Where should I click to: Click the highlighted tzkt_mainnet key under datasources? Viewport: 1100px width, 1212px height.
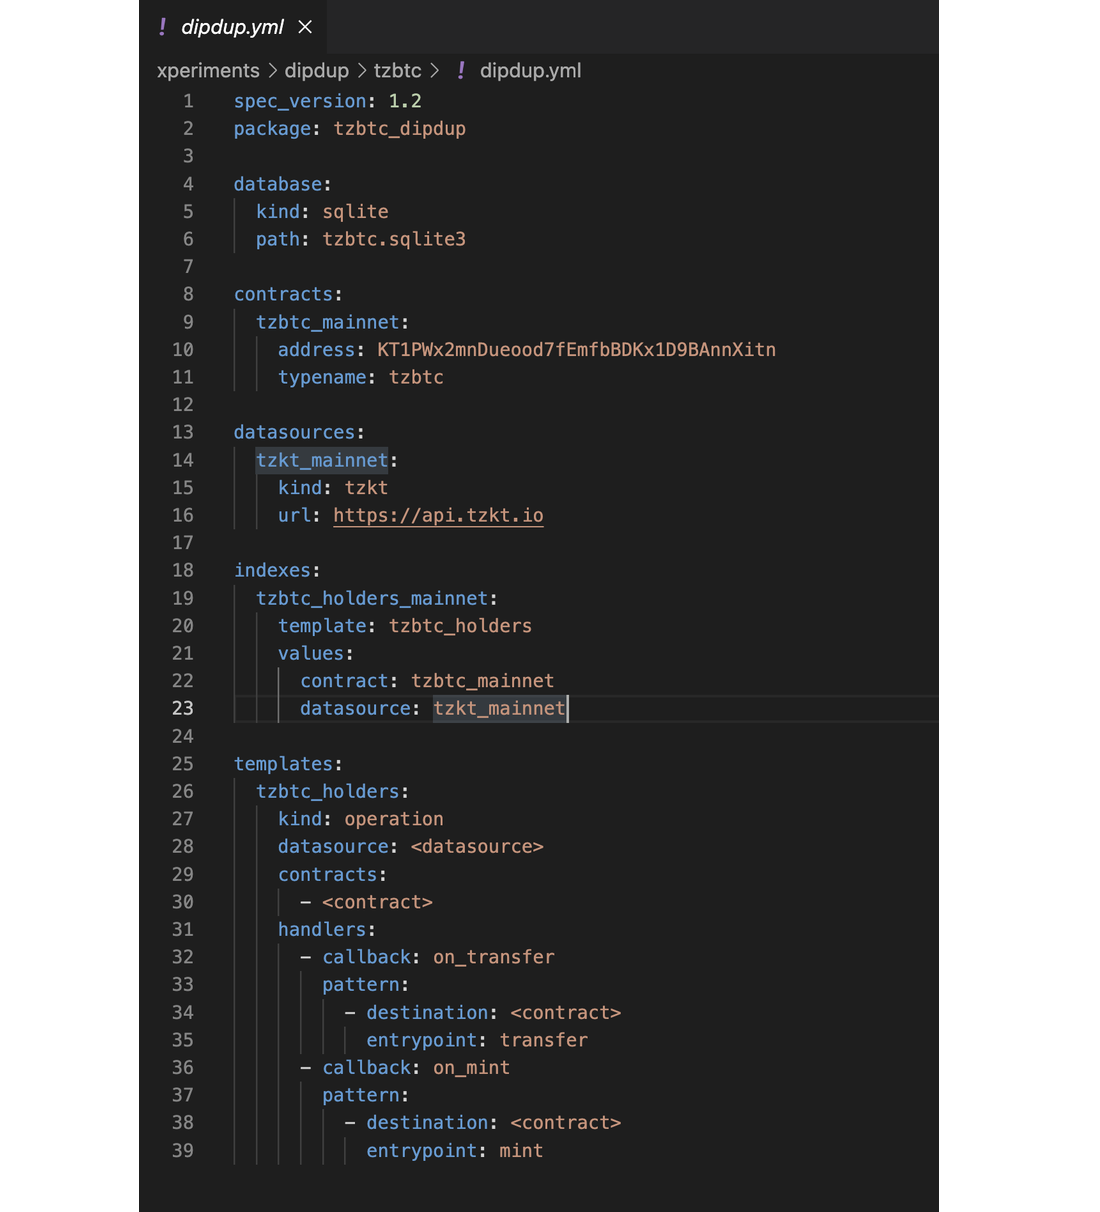tap(321, 460)
